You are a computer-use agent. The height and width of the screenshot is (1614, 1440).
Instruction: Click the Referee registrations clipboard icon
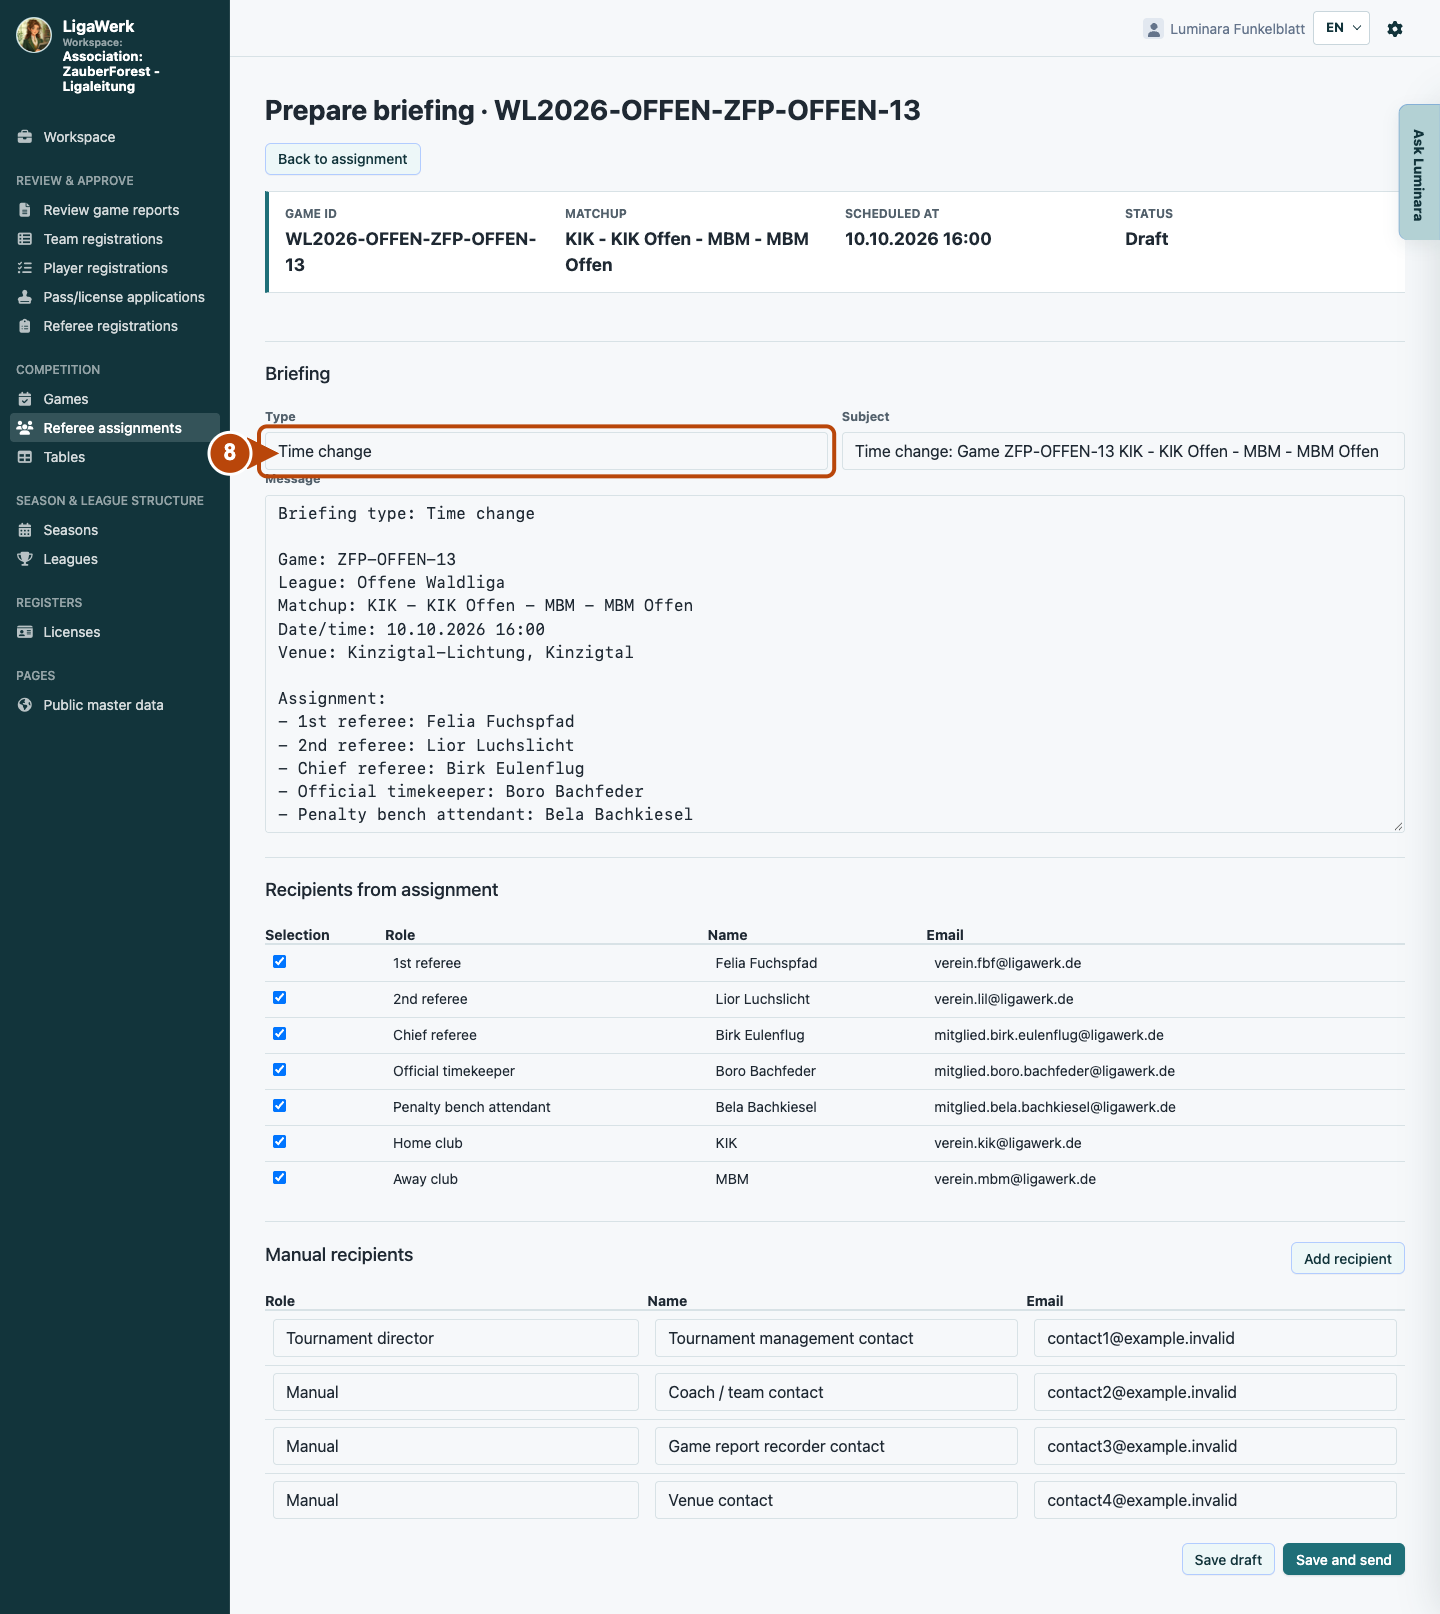point(25,326)
